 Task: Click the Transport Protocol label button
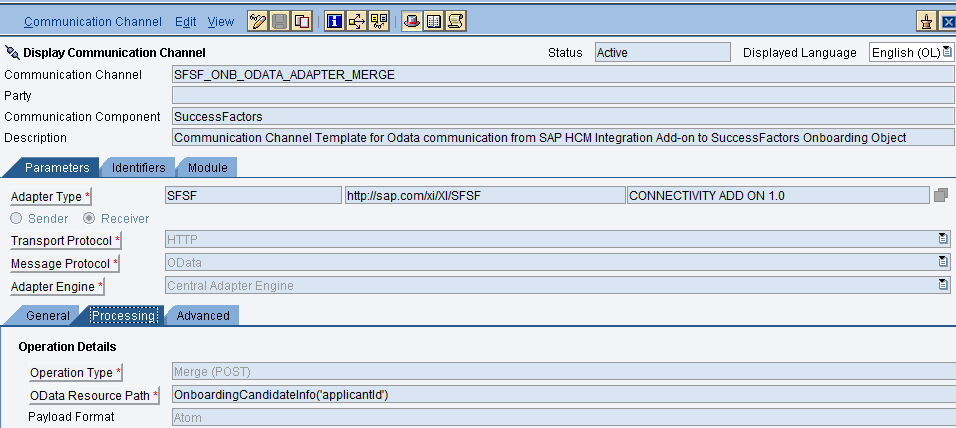(66, 240)
